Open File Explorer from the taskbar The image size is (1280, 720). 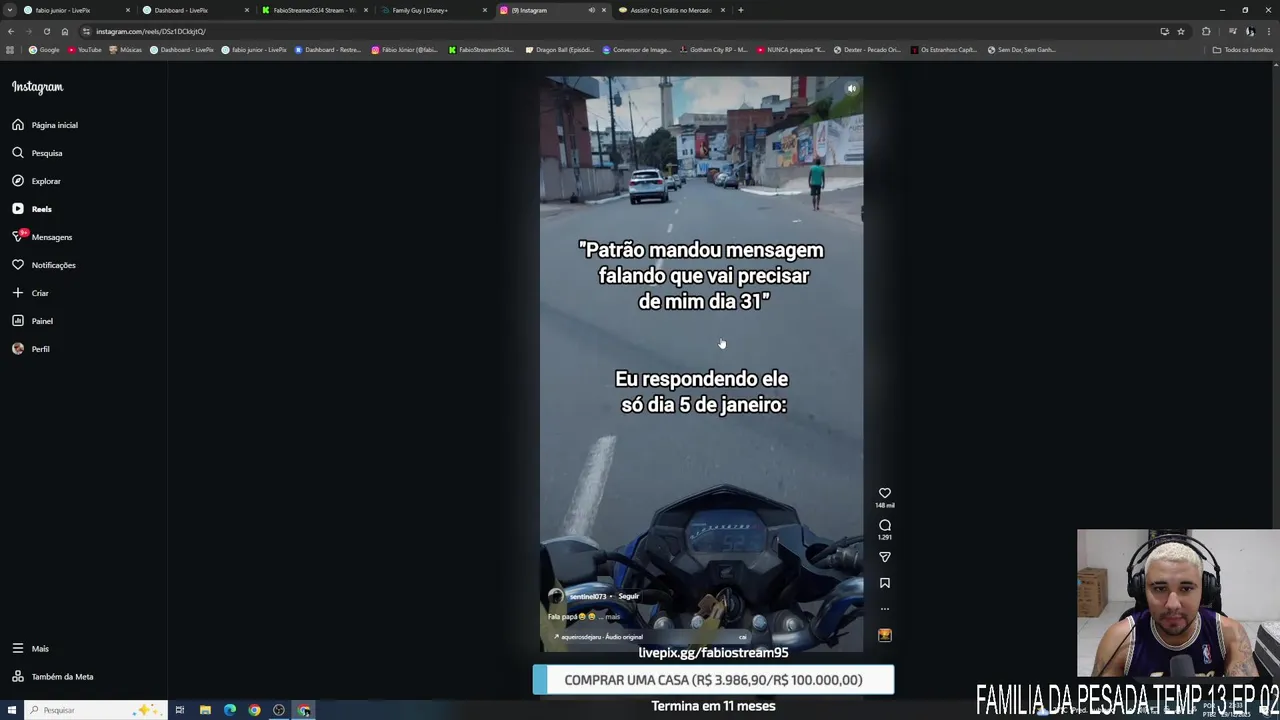(x=205, y=710)
